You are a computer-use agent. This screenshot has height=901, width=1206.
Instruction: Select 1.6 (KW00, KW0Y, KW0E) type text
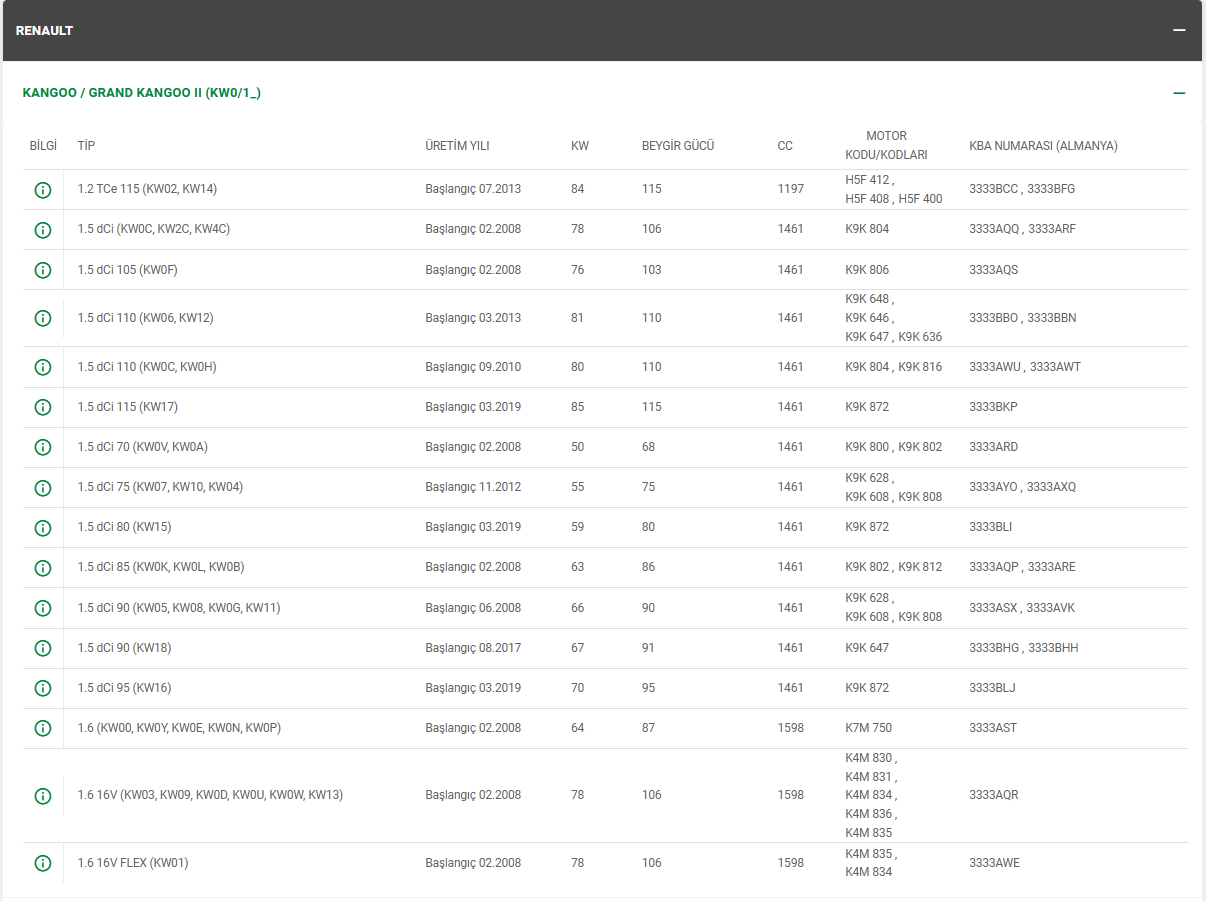179,728
